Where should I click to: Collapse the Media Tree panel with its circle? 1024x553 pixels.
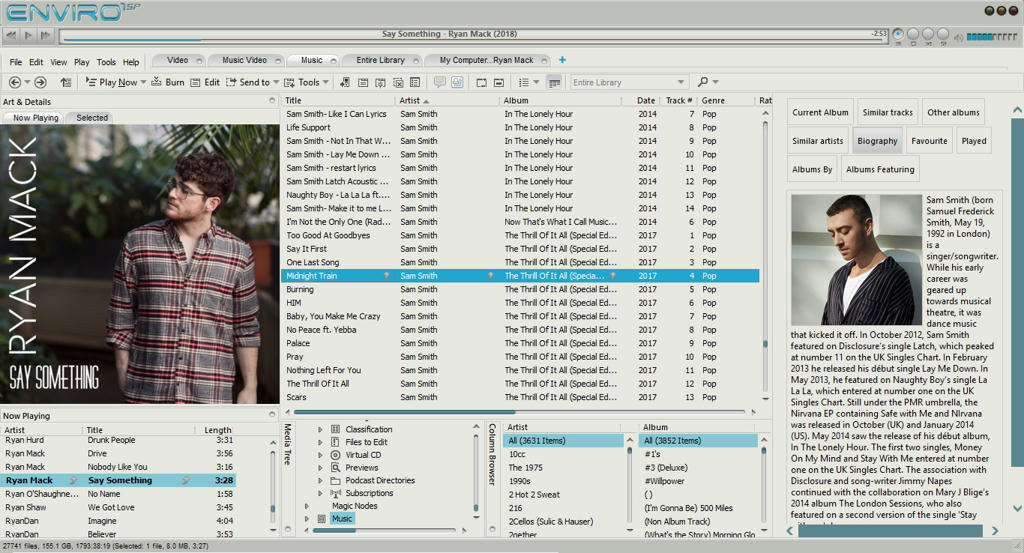tap(288, 529)
